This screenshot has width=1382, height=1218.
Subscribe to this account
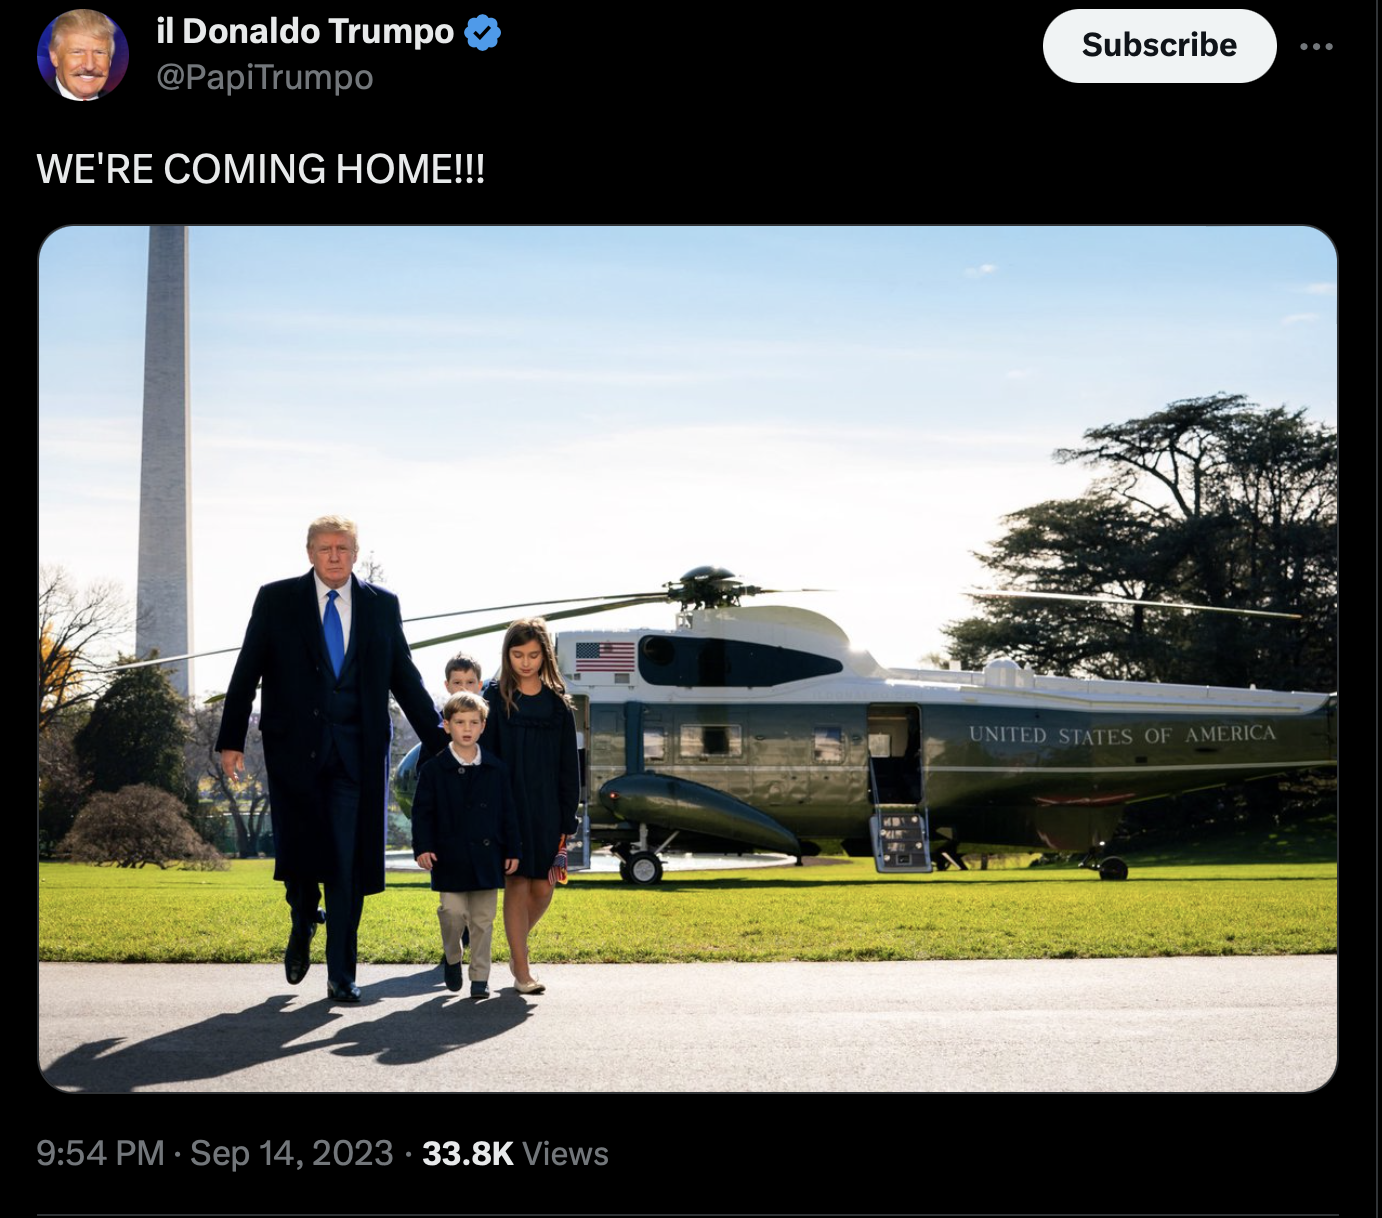coord(1159,46)
